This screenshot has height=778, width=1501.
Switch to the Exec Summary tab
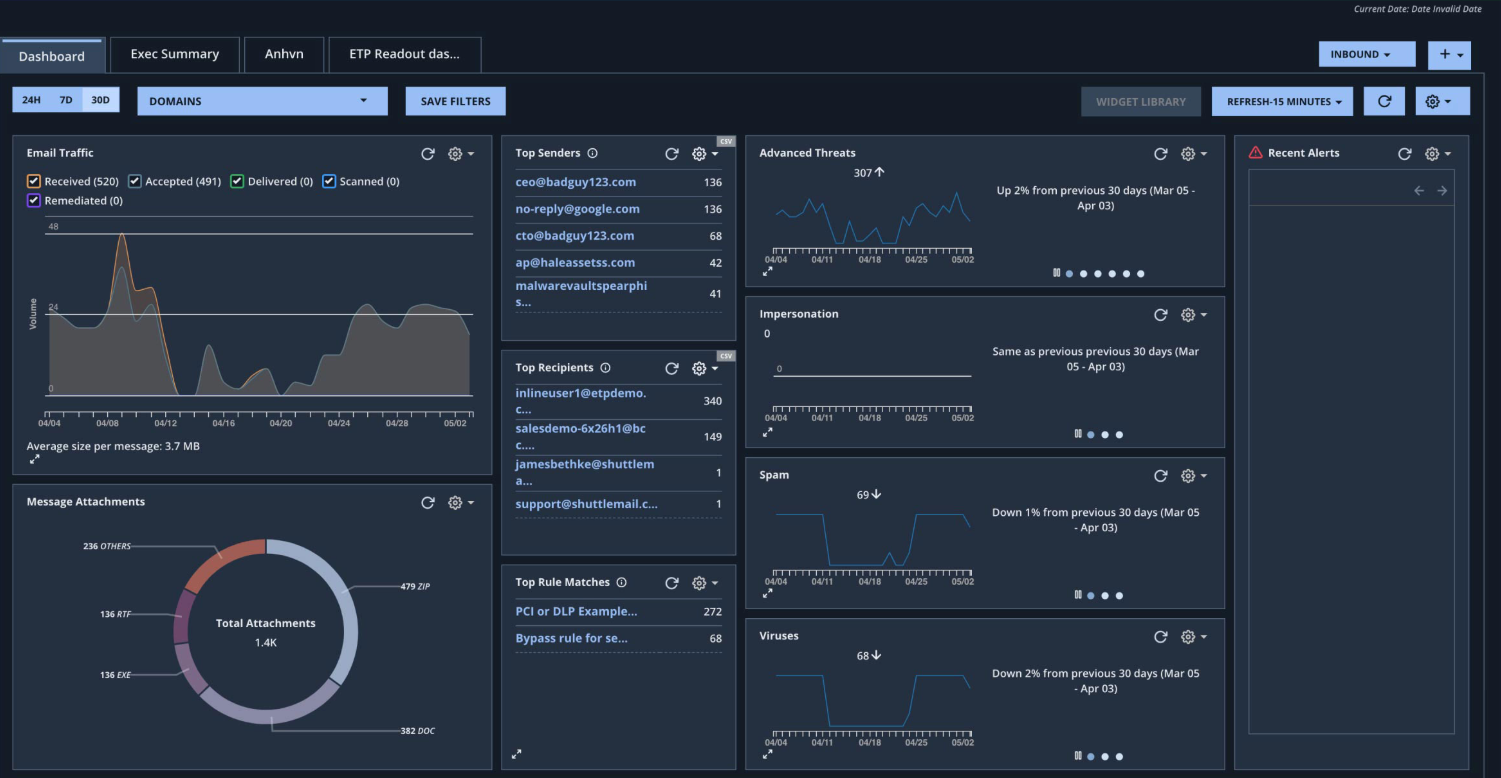point(174,54)
